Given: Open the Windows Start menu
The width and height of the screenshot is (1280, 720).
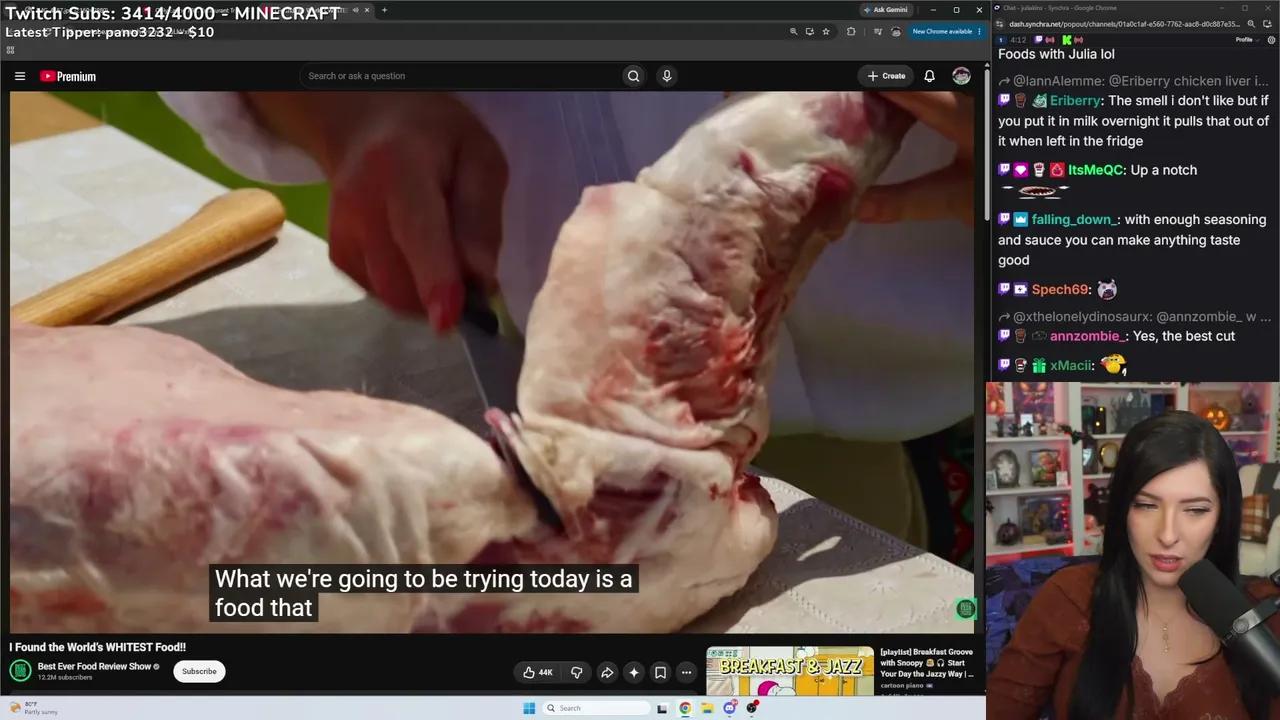Looking at the screenshot, I should pos(529,708).
